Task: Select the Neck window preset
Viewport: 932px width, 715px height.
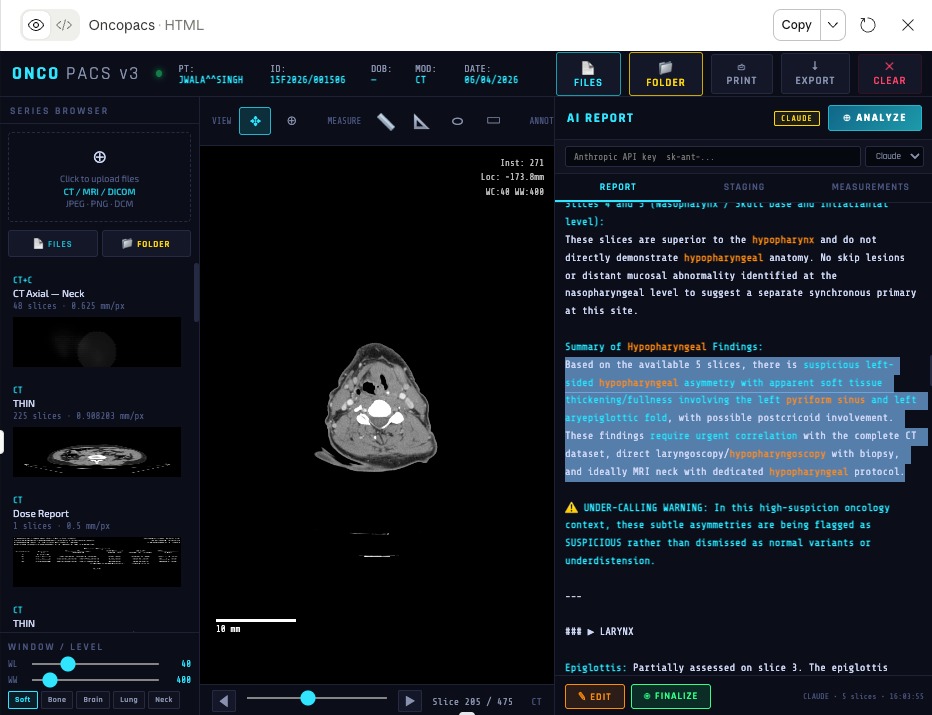Action: pyautogui.click(x=163, y=700)
